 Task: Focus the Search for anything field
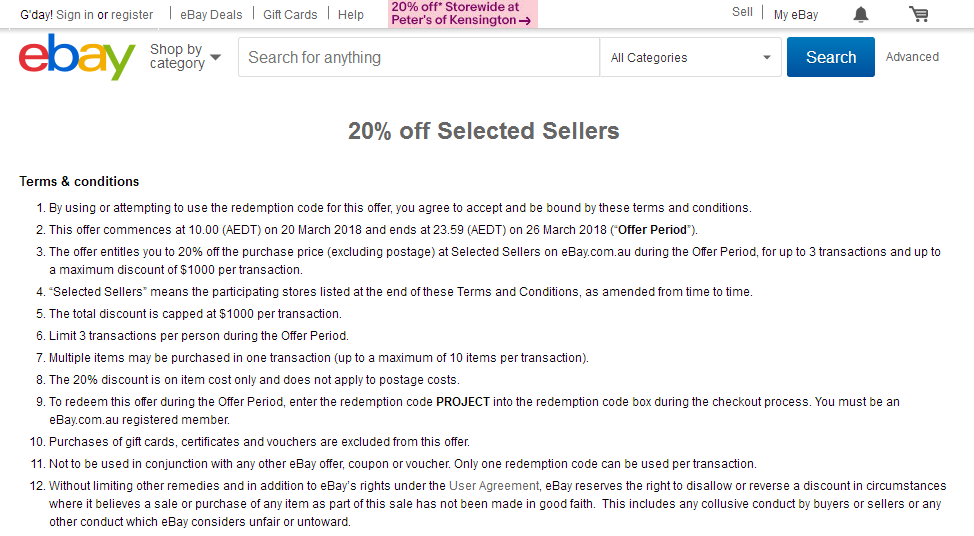click(419, 57)
